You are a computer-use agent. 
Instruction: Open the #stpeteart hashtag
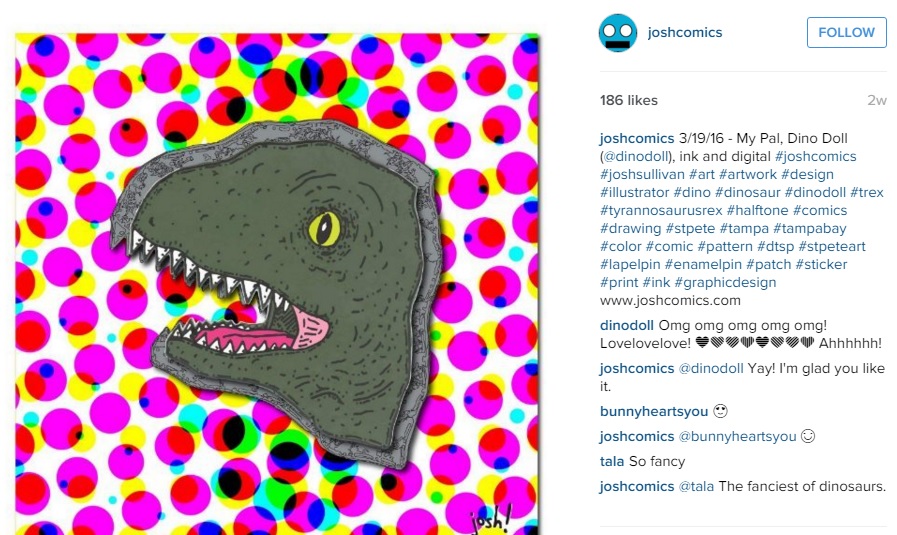[832, 247]
